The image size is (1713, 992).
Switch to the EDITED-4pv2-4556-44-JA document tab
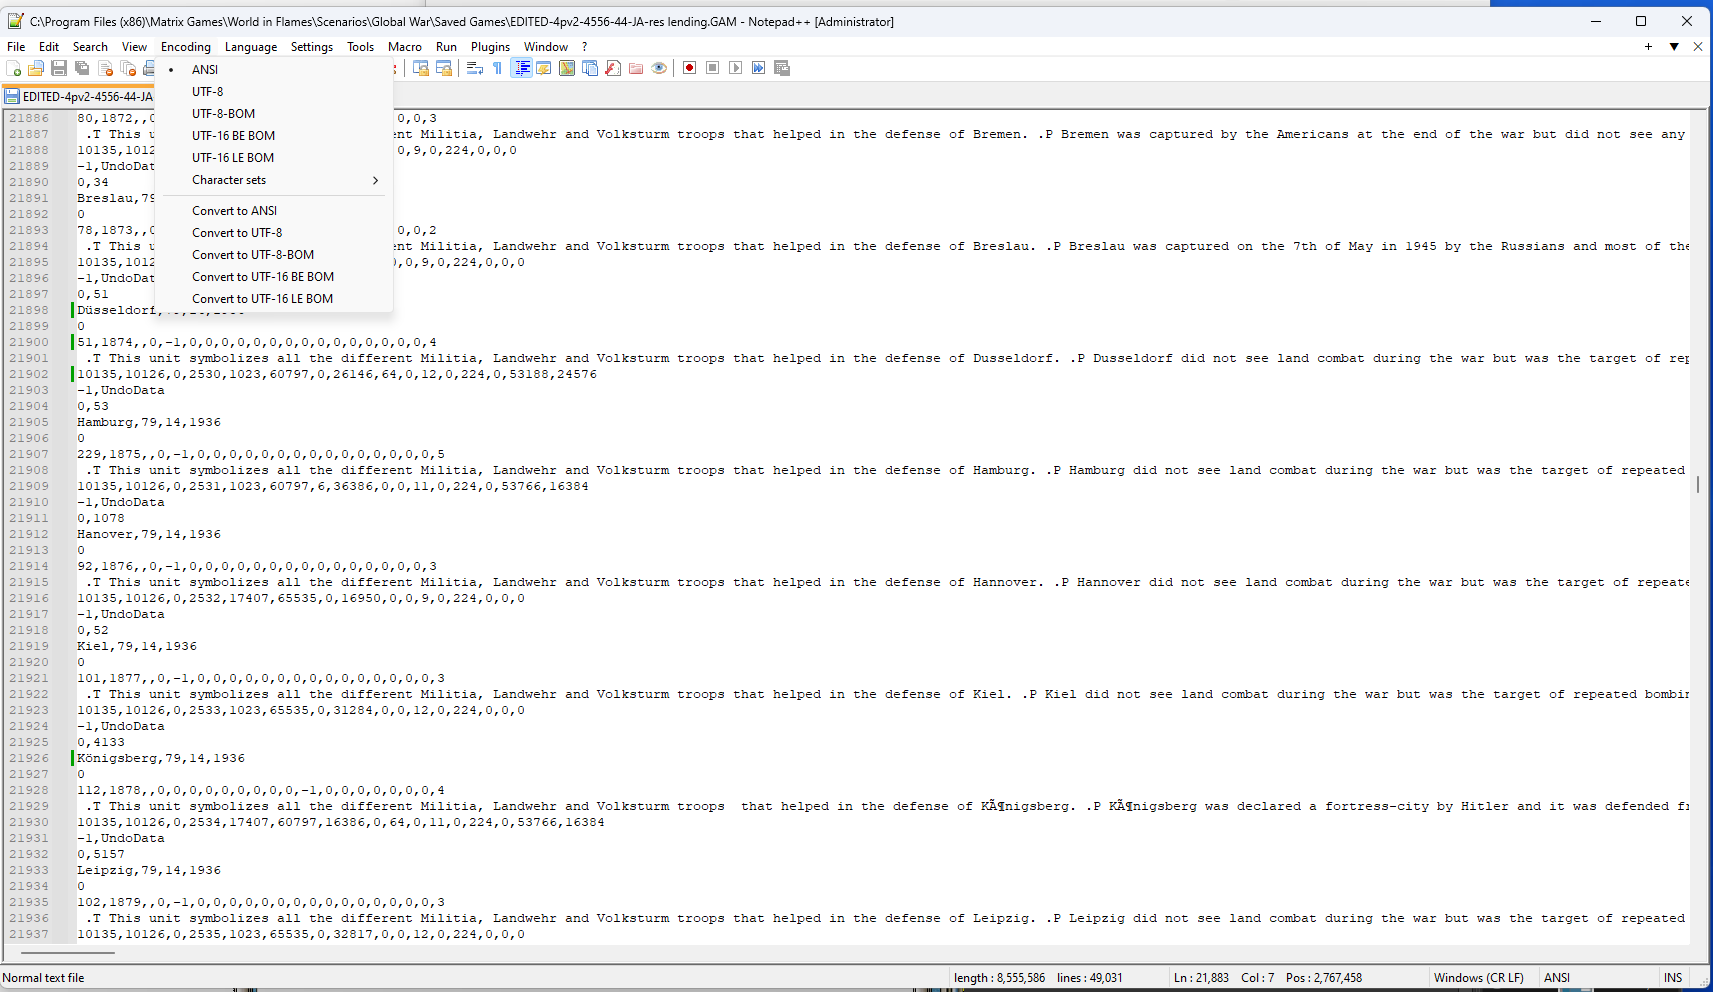tap(79, 97)
